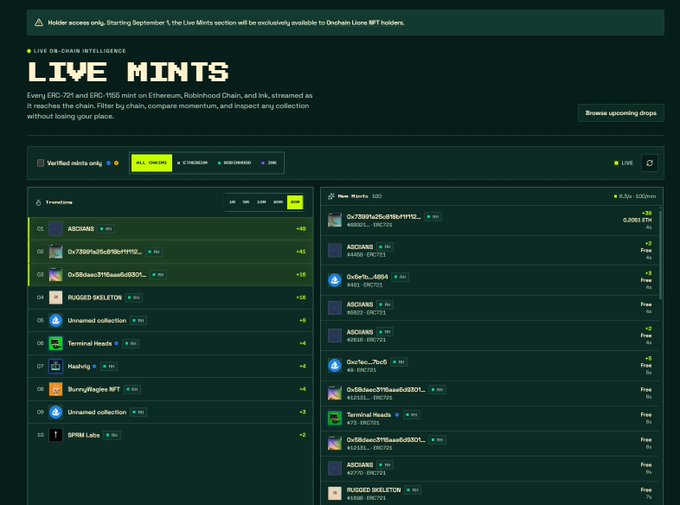Image resolution: width=680 pixels, height=505 pixels.
Task: Click the 0.2051 ETH mint price
Action: 637,220
